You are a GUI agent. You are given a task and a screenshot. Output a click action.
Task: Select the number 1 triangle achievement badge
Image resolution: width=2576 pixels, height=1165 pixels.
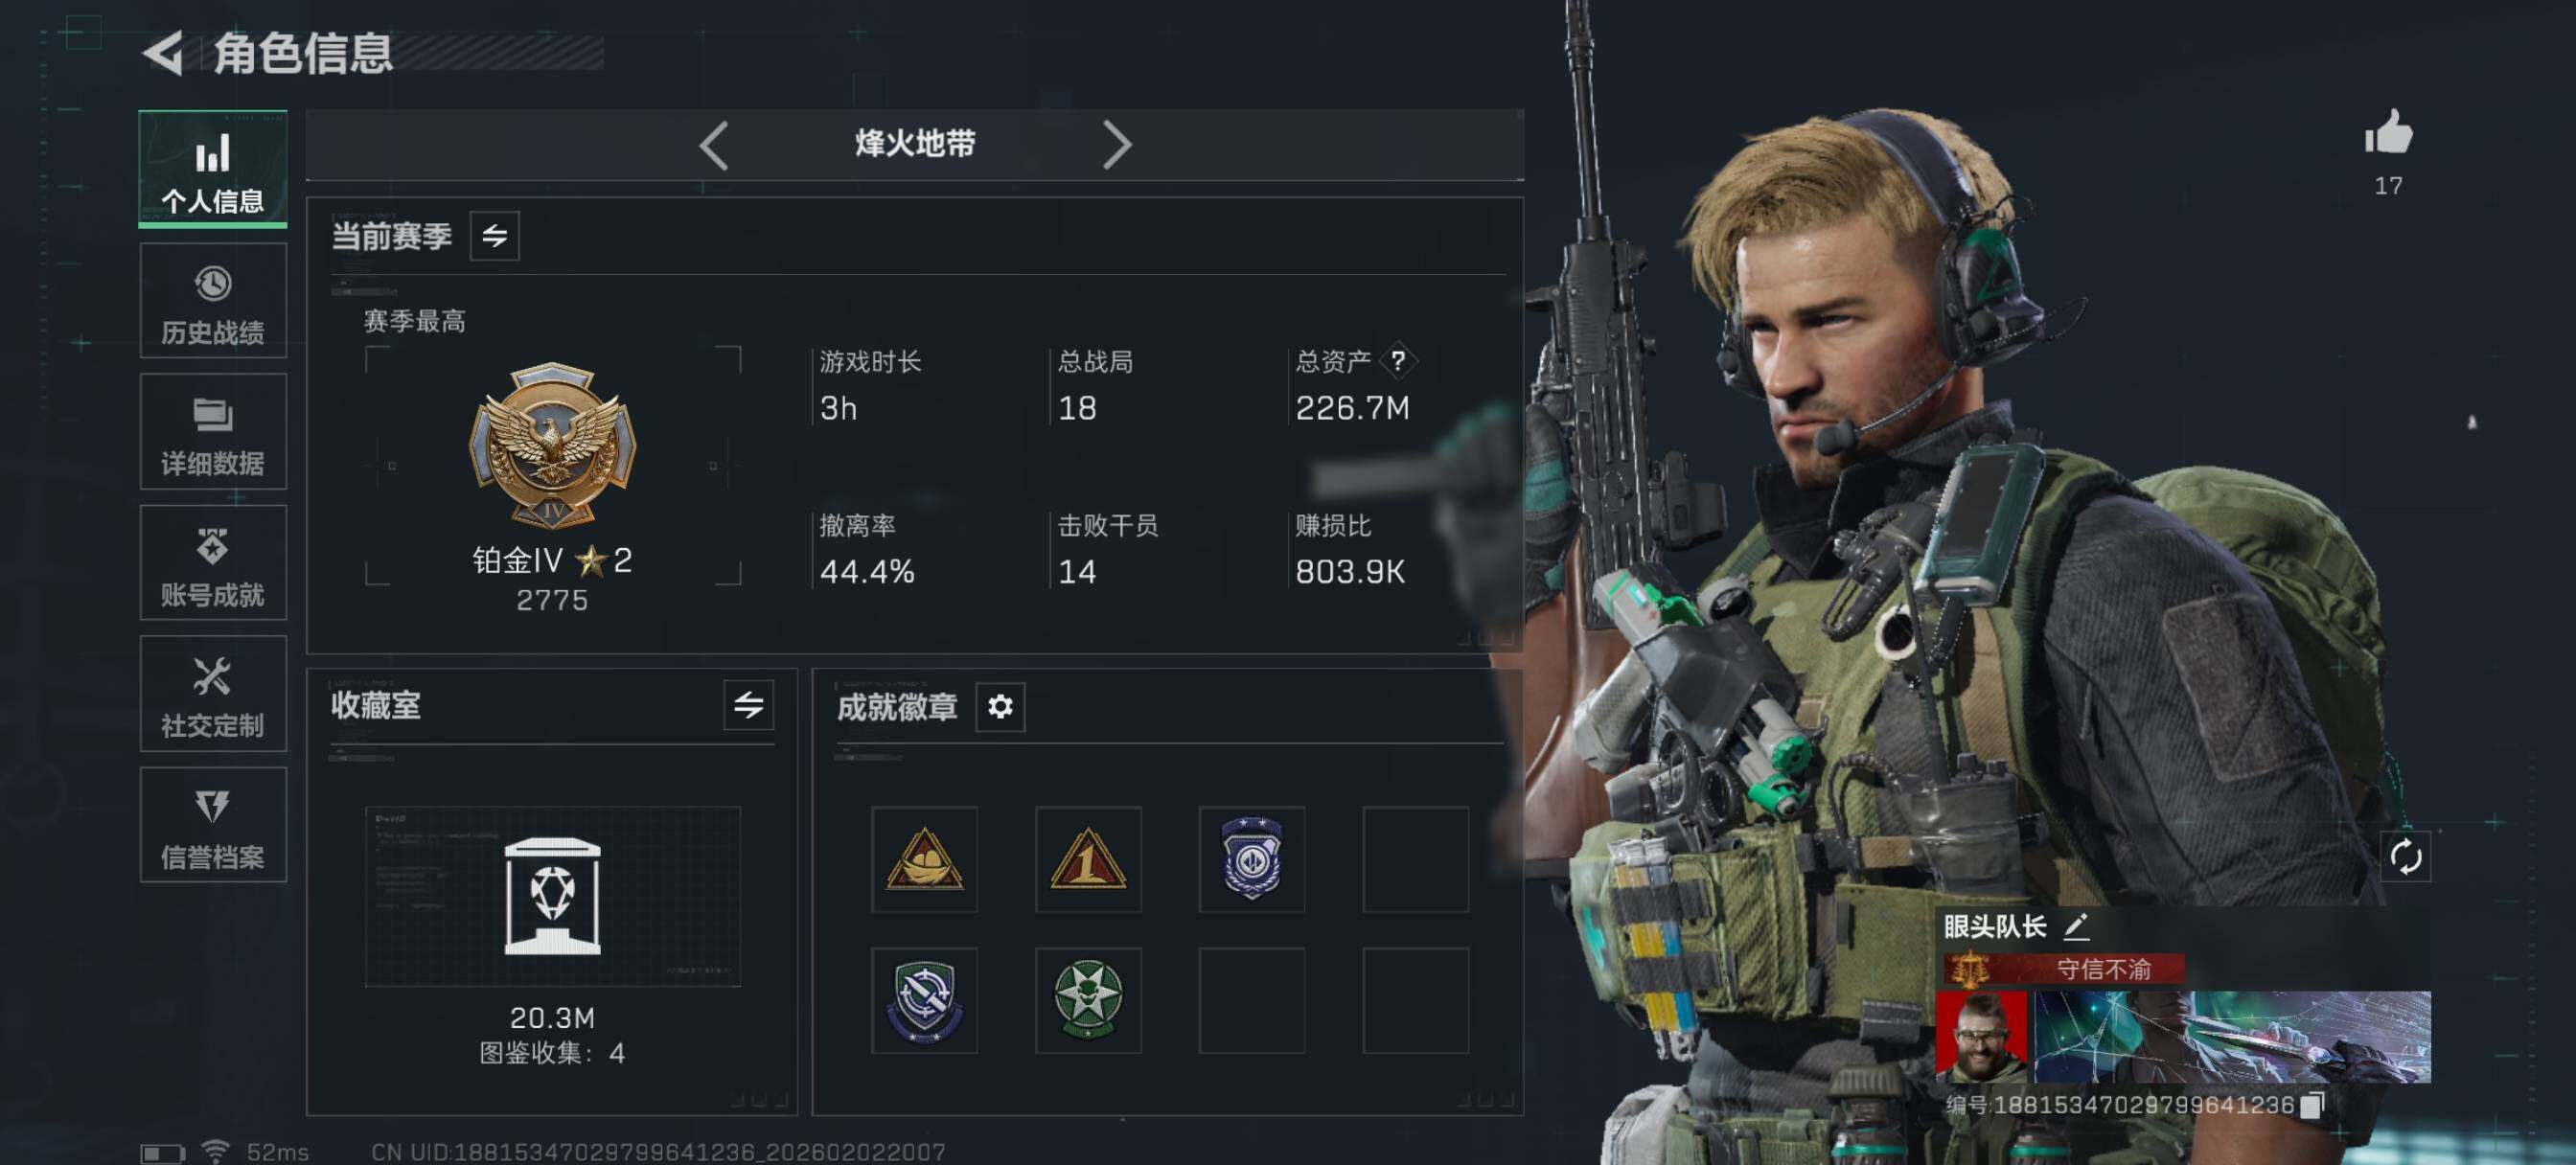(x=1088, y=859)
